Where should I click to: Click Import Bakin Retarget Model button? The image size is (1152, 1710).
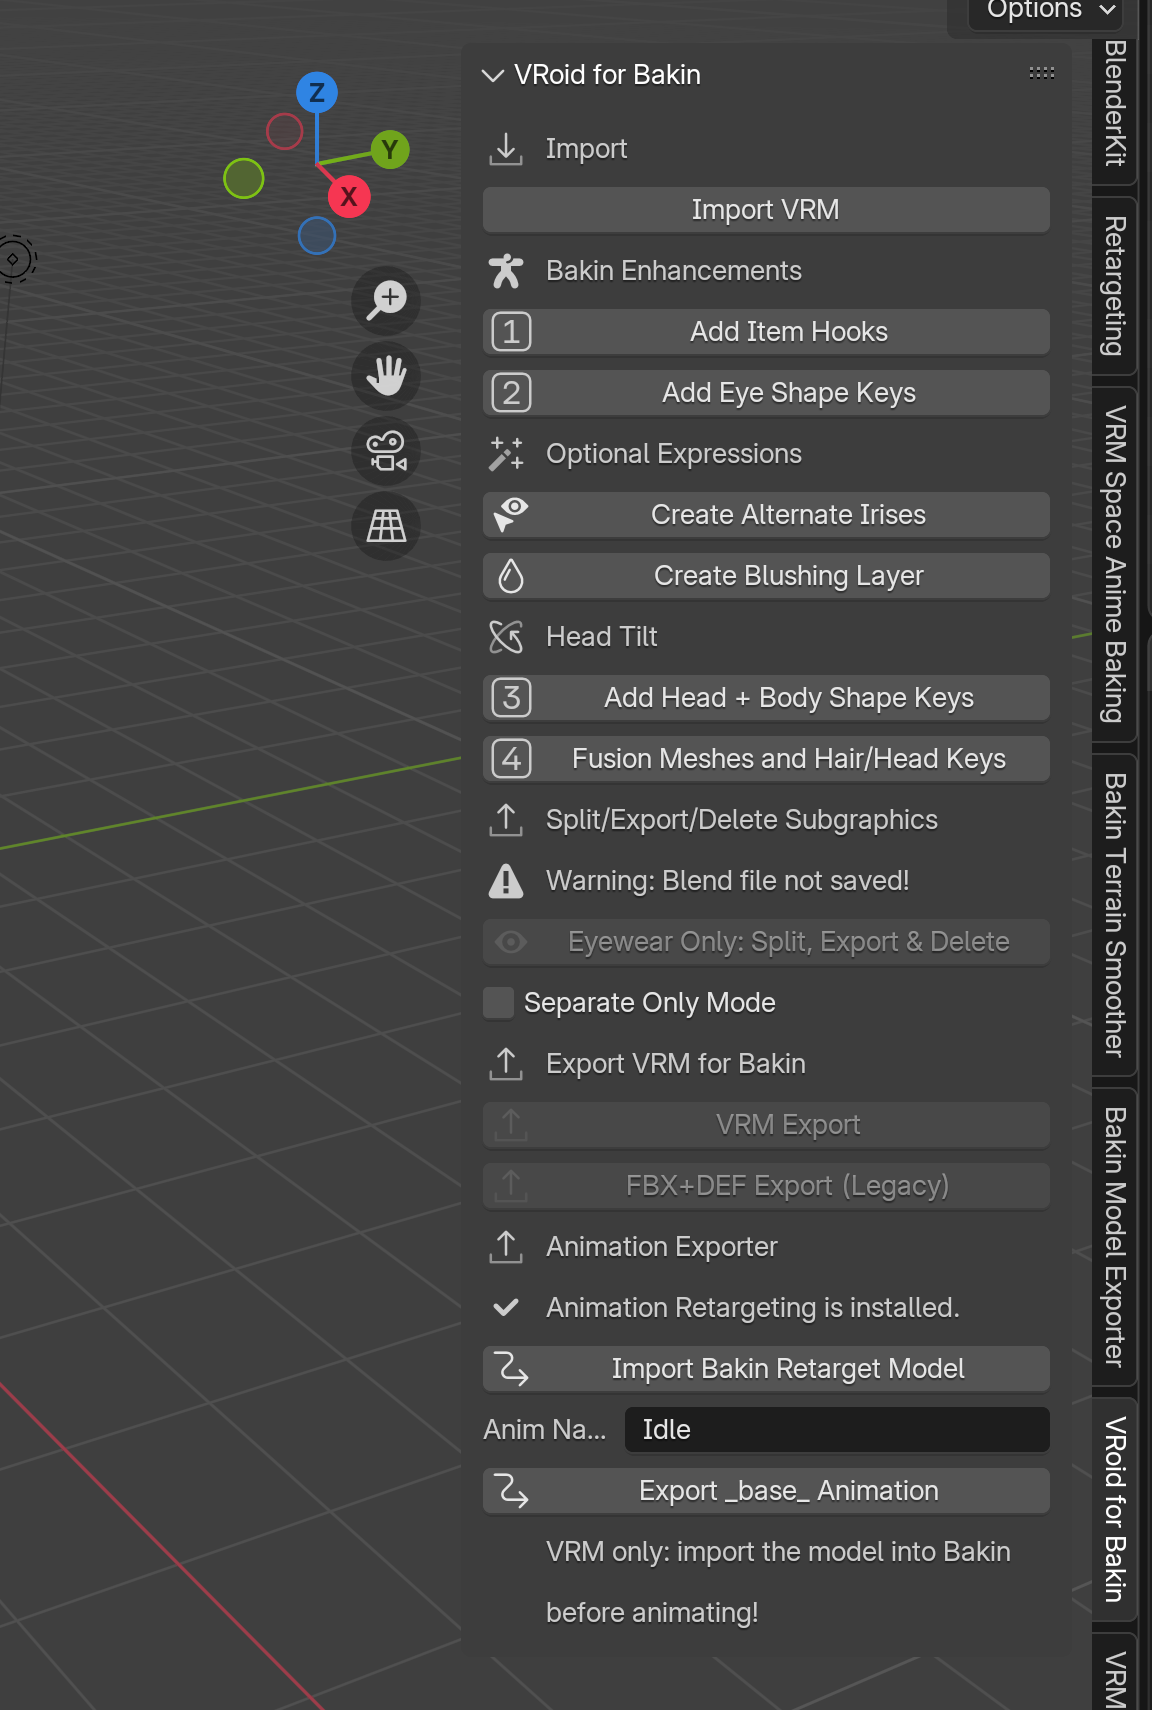tap(766, 1369)
